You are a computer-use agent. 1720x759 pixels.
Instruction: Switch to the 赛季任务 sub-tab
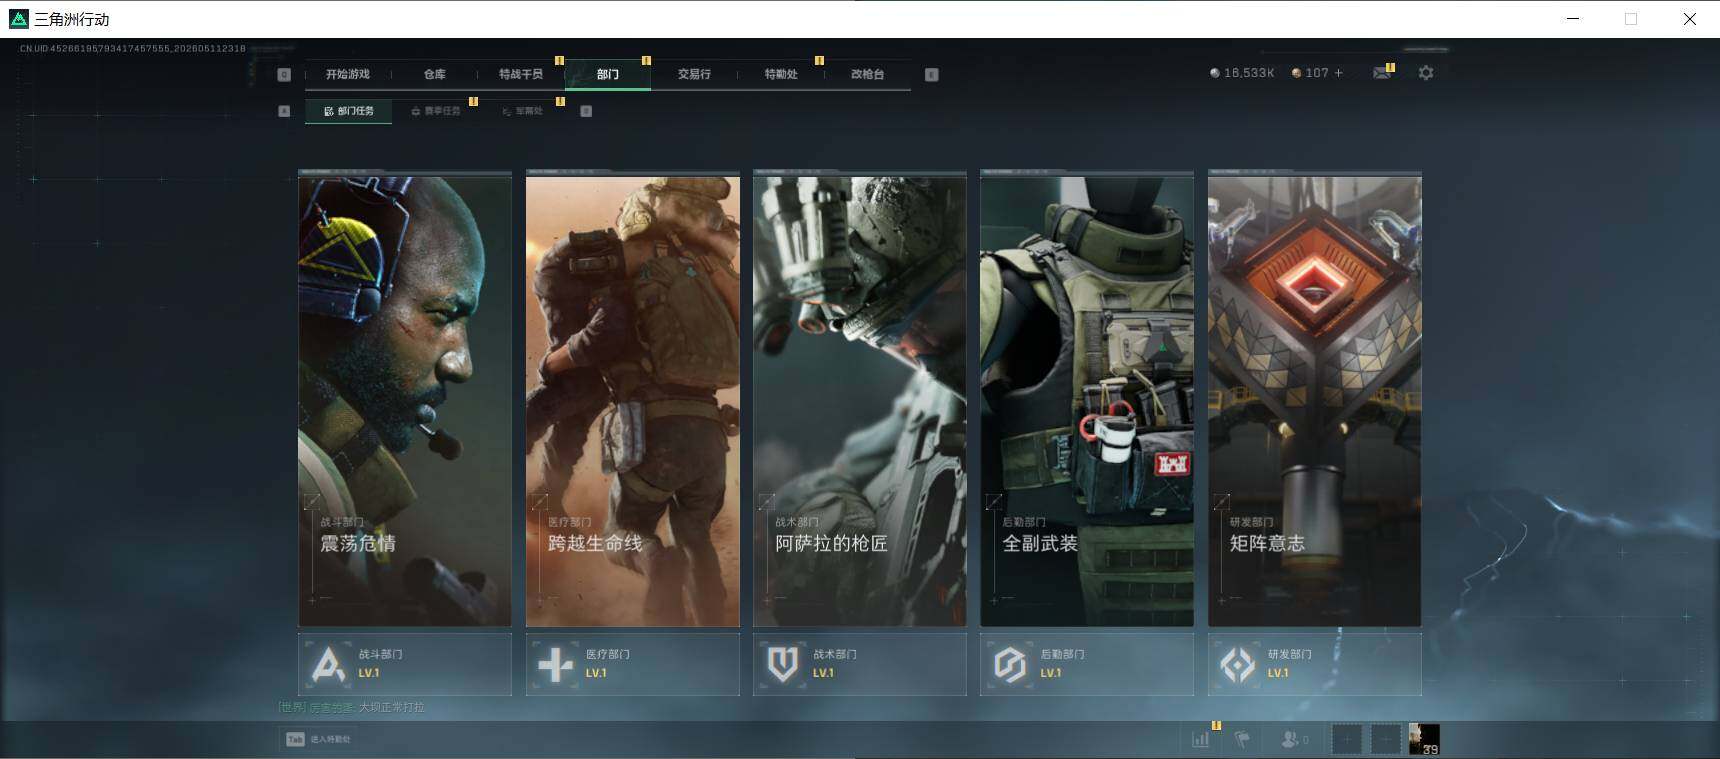pos(436,111)
